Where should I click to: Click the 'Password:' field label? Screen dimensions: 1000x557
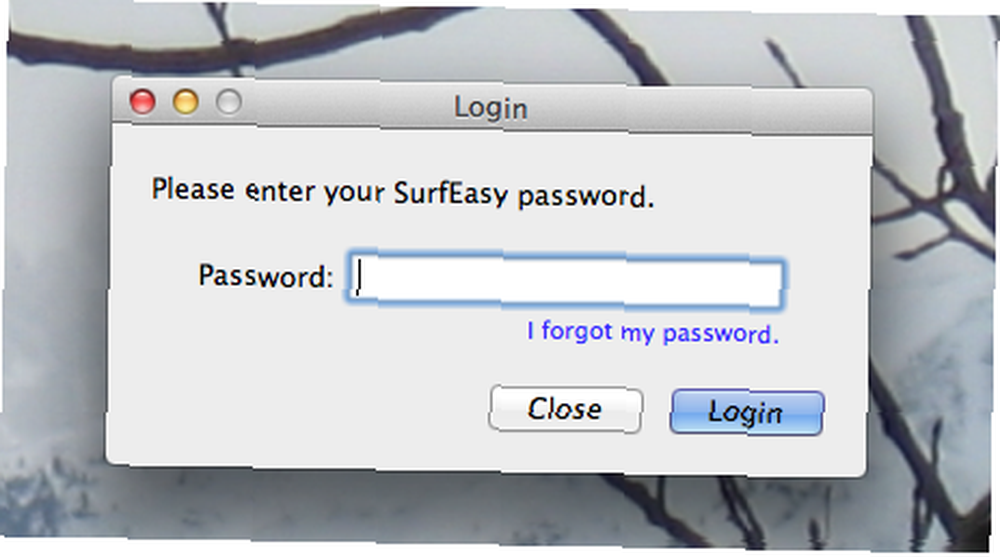pyautogui.click(x=265, y=276)
